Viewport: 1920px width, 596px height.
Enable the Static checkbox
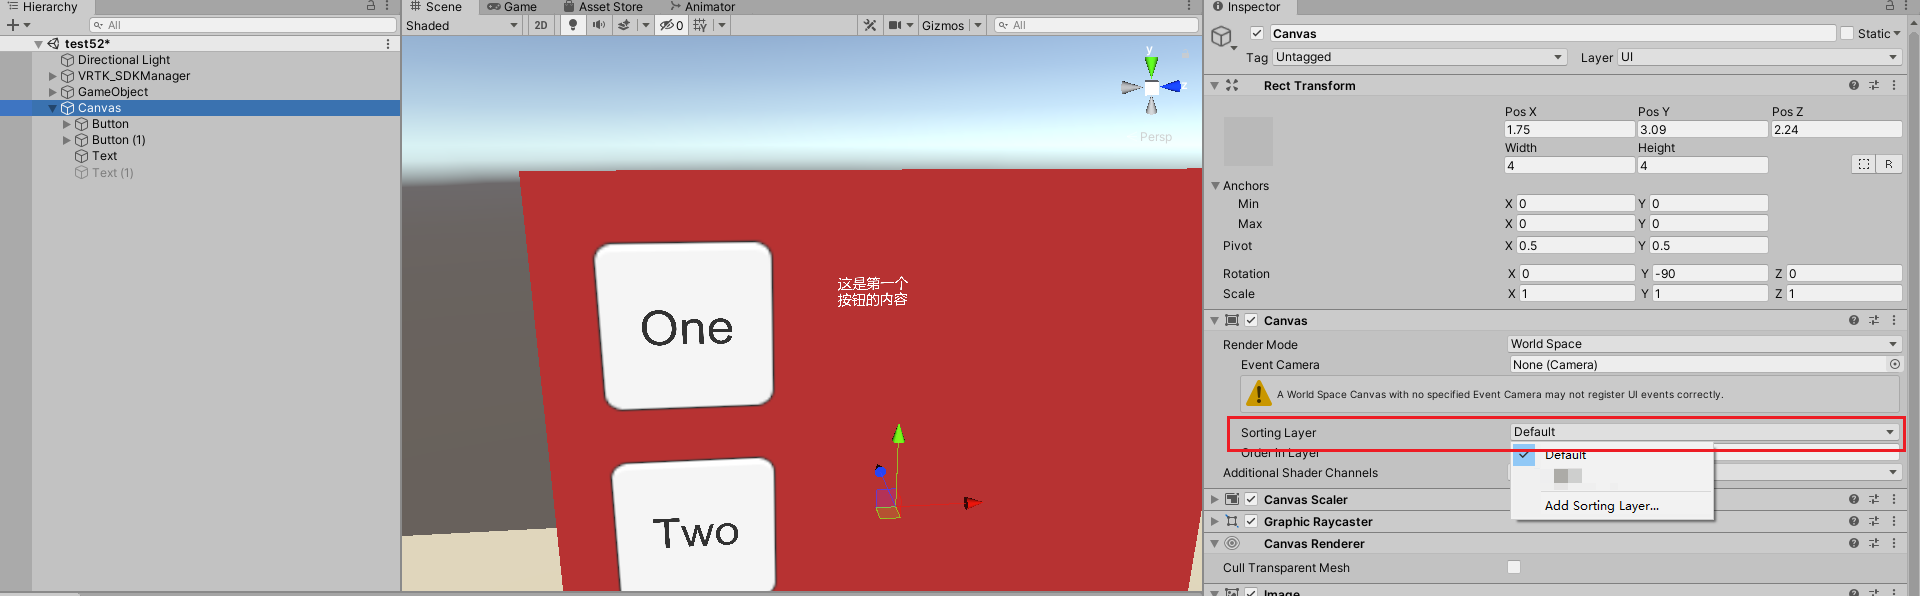[1847, 33]
